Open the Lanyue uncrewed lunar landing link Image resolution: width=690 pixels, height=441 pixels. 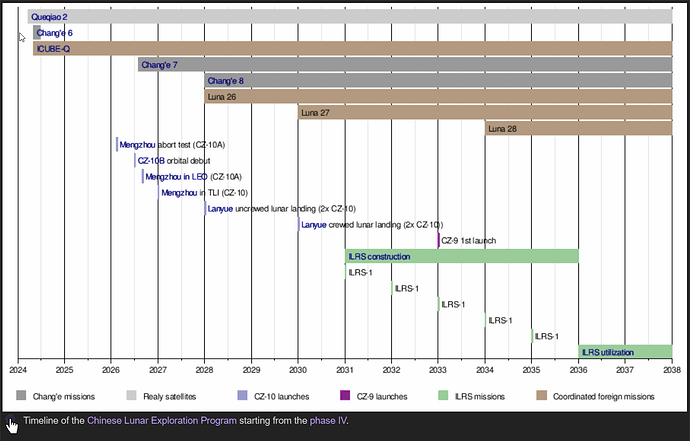coord(220,209)
